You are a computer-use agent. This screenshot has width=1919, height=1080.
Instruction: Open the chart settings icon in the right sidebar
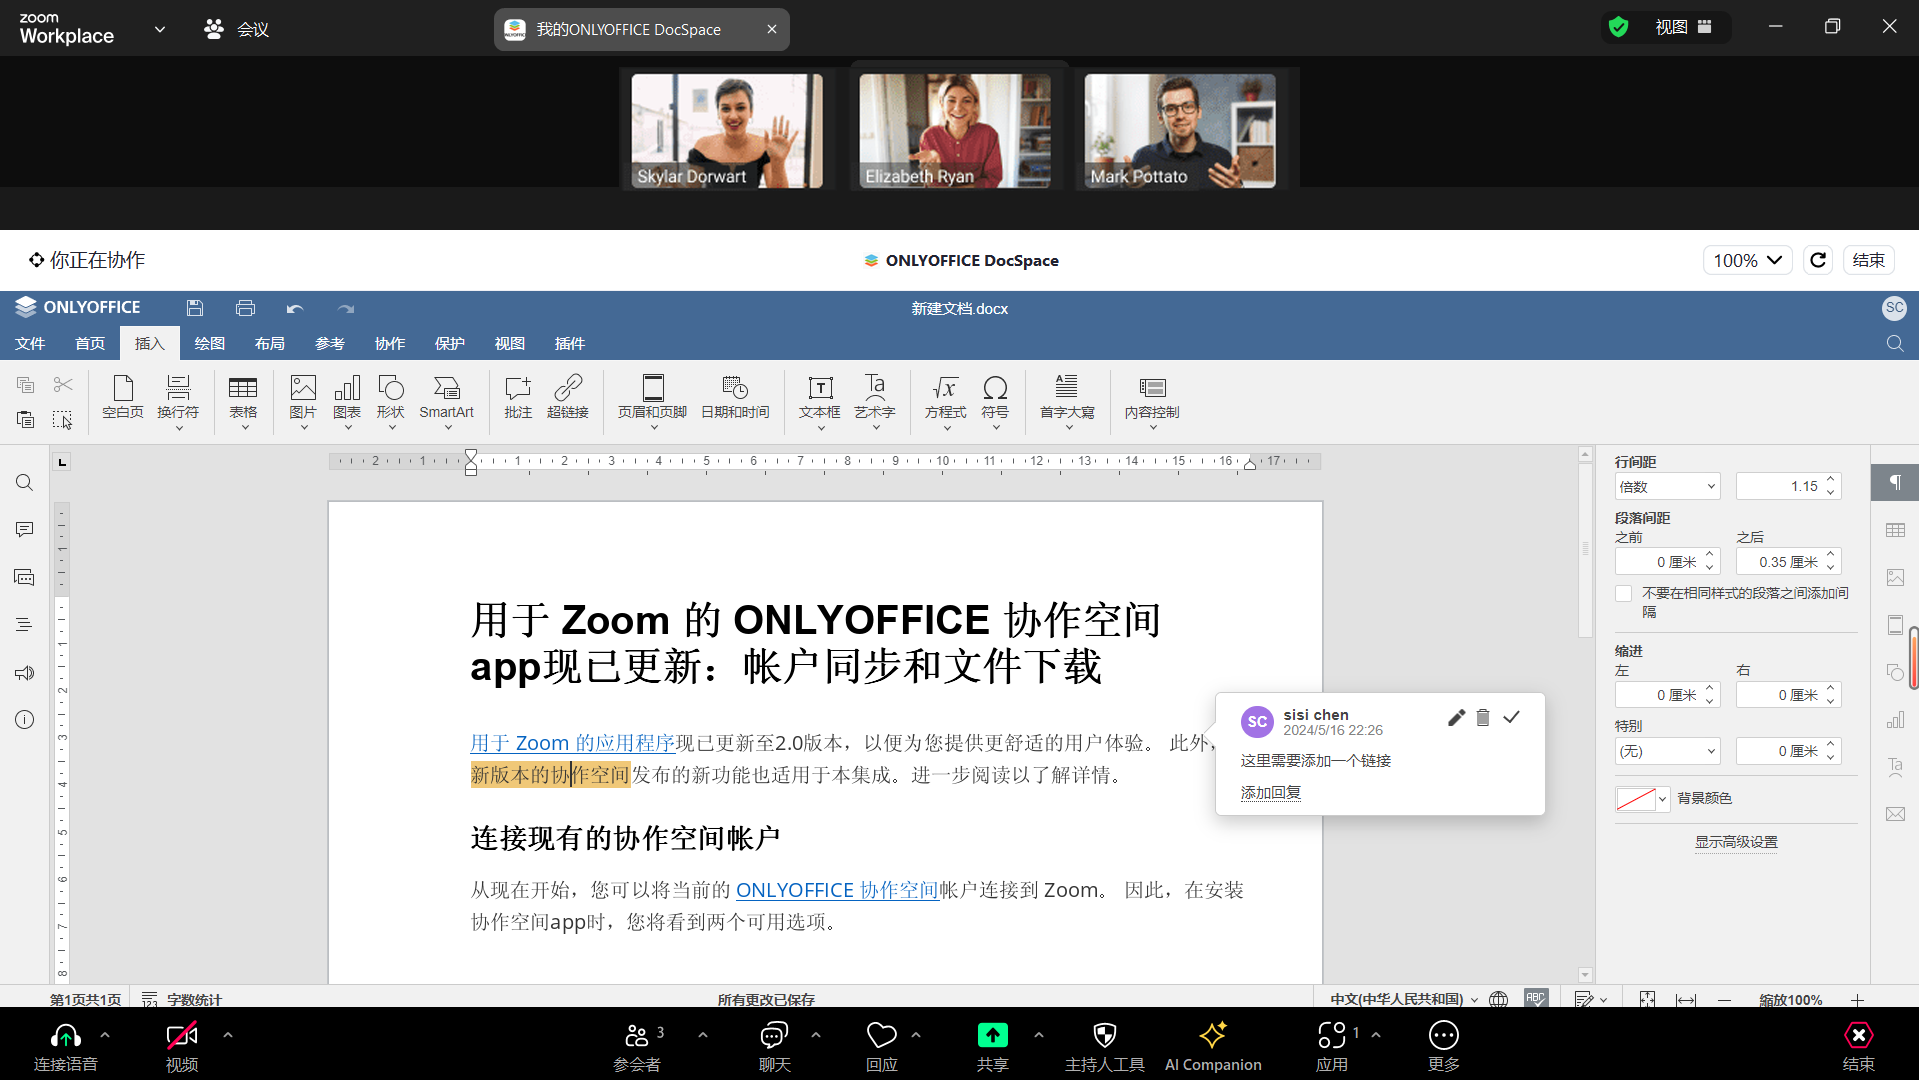(1895, 719)
